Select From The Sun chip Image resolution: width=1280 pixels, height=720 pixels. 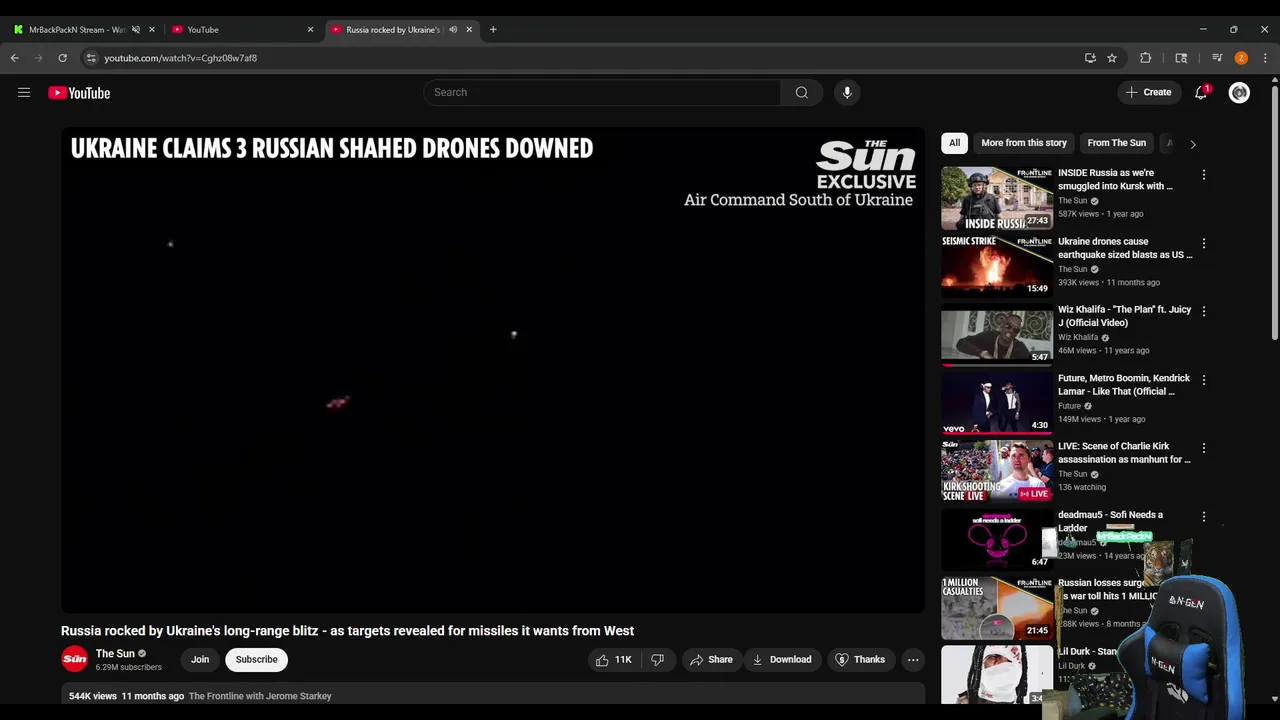tap(1116, 143)
